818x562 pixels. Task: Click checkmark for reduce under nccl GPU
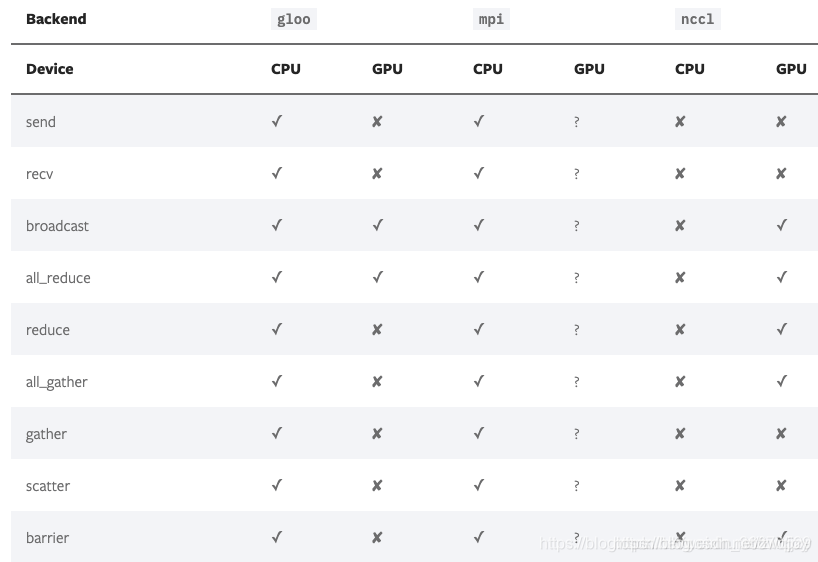[781, 329]
